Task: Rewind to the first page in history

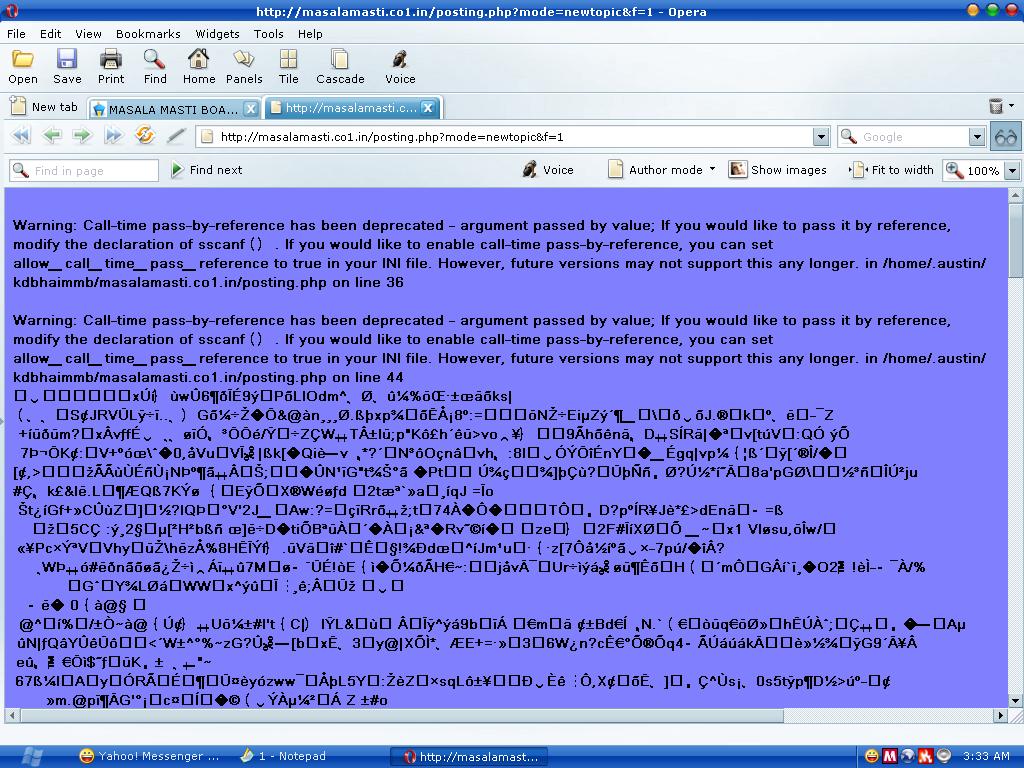Action: tap(21, 136)
